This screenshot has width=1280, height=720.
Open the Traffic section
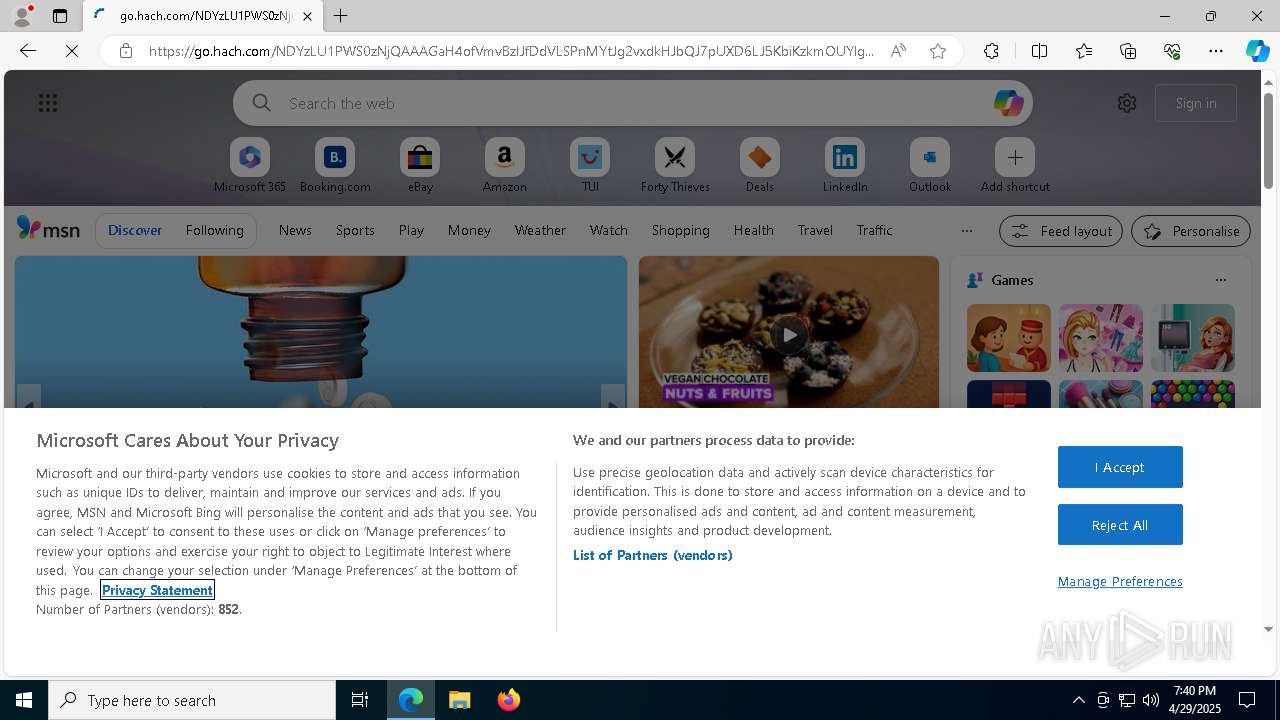pyautogui.click(x=875, y=230)
